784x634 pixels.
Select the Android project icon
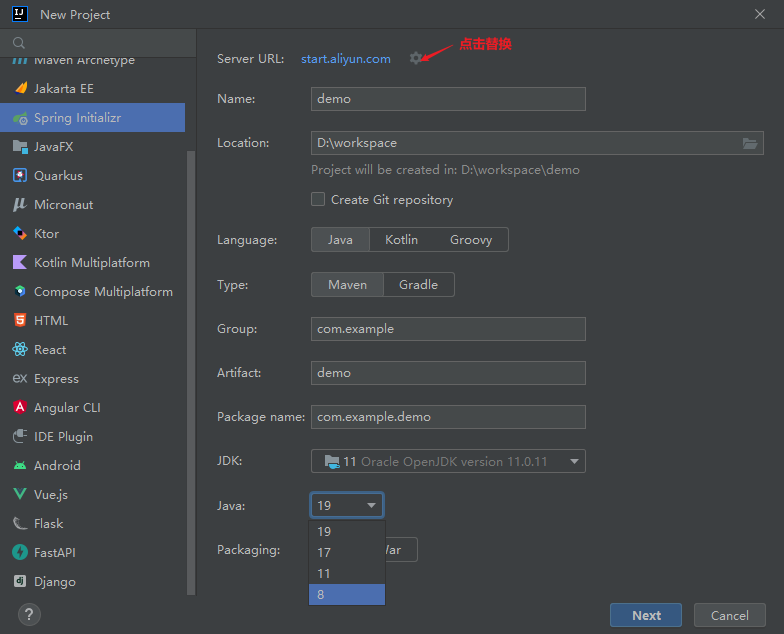[x=19, y=466]
